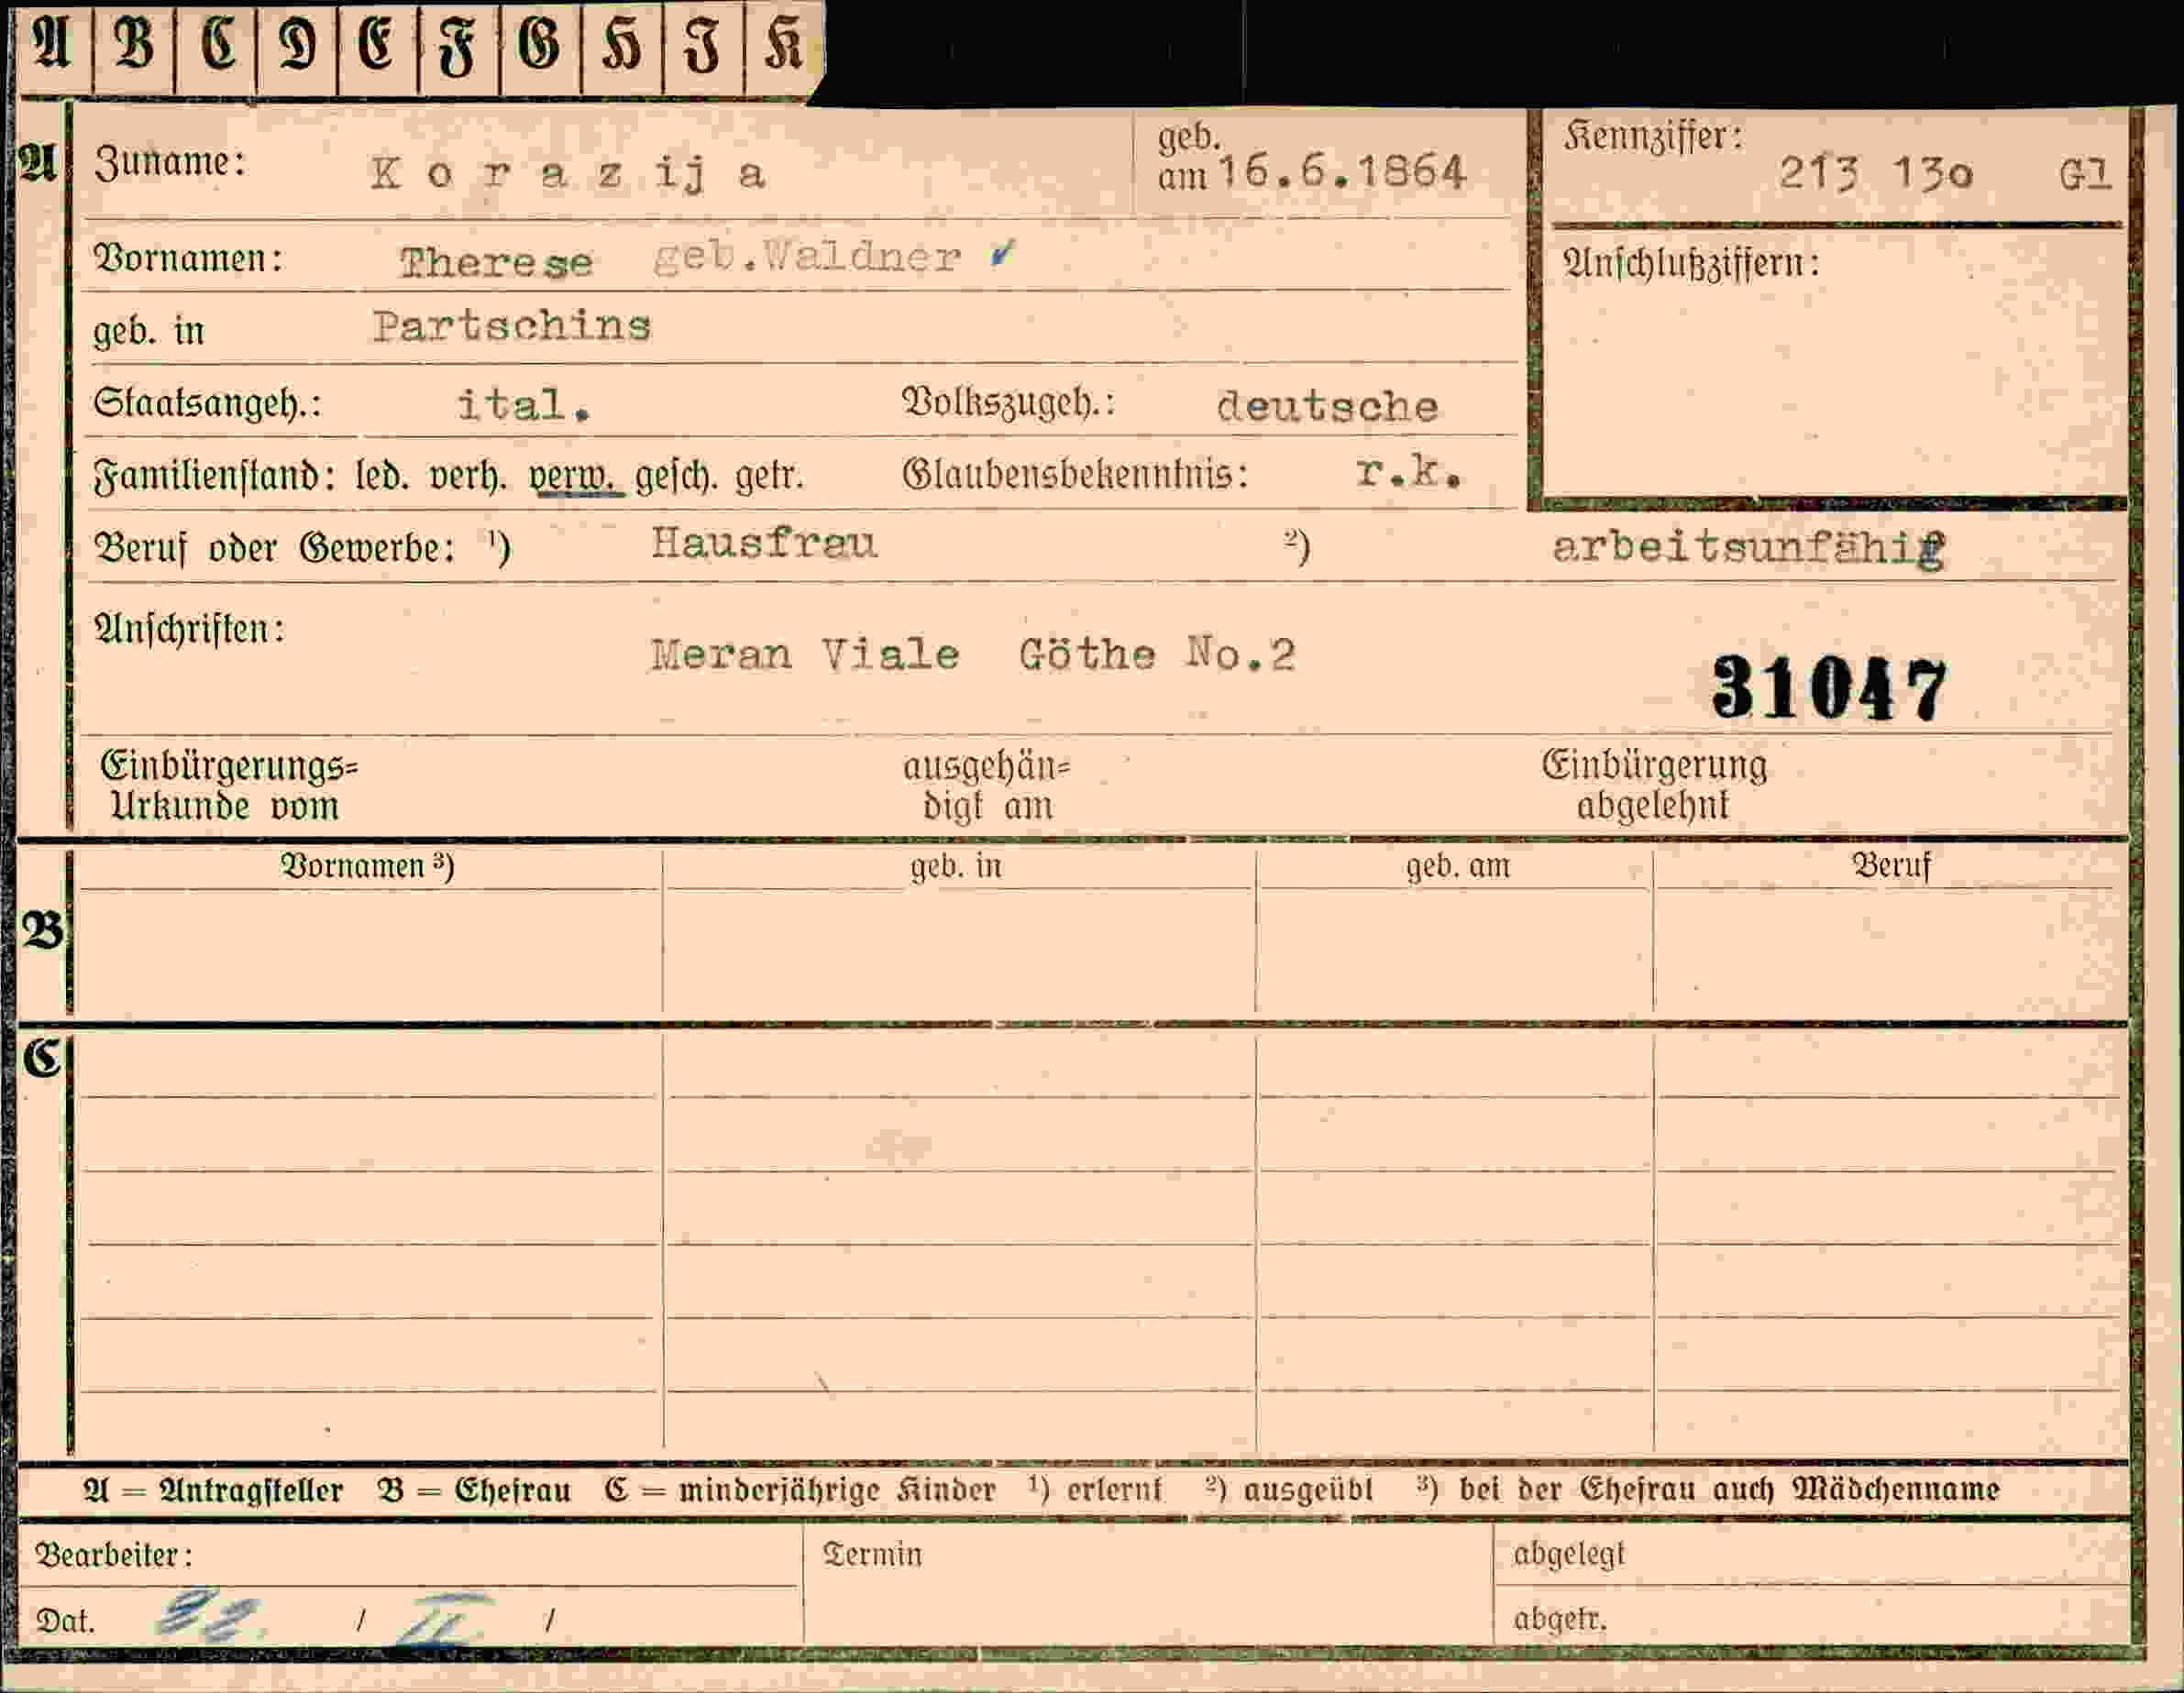This screenshot has height=1693, width=2184.
Task: Click the Staatsangeh. label
Action: pyautogui.click(x=207, y=403)
